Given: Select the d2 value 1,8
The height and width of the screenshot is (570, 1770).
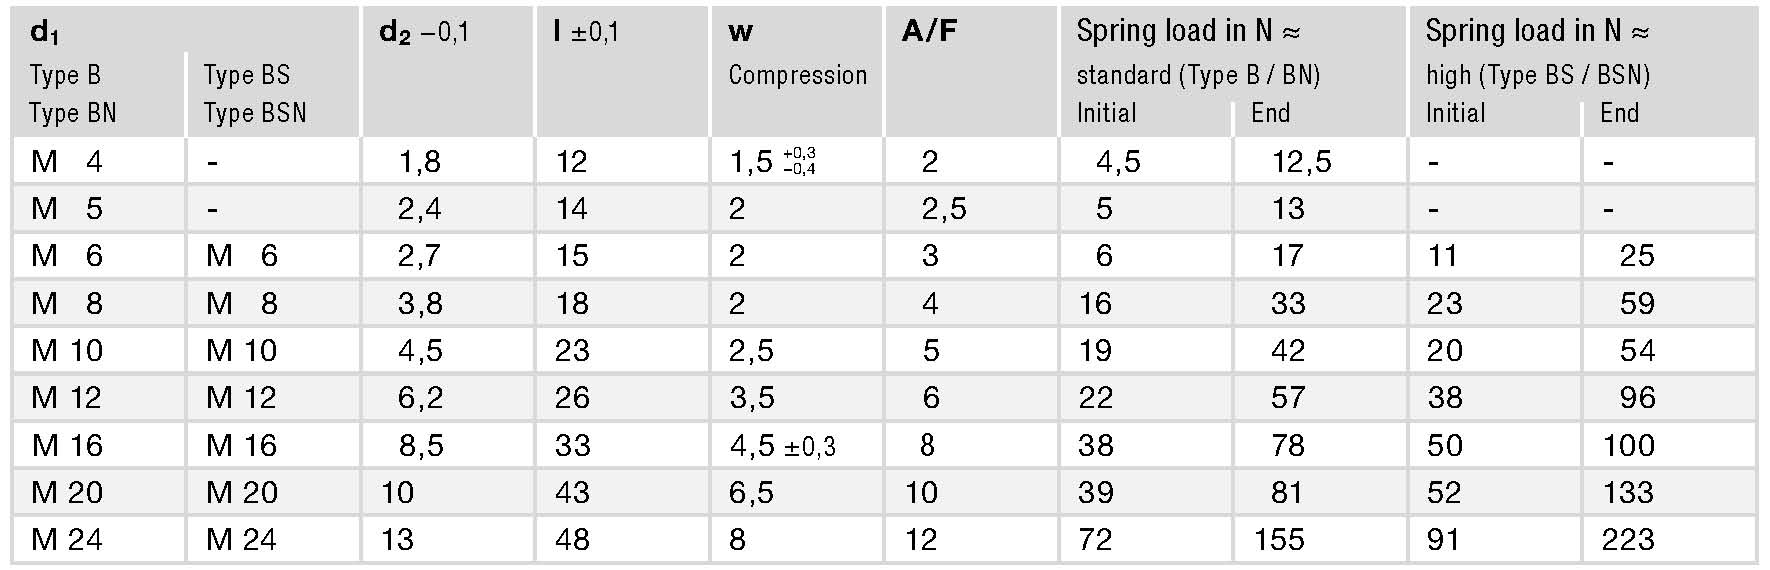Looking at the screenshot, I should (x=419, y=161).
